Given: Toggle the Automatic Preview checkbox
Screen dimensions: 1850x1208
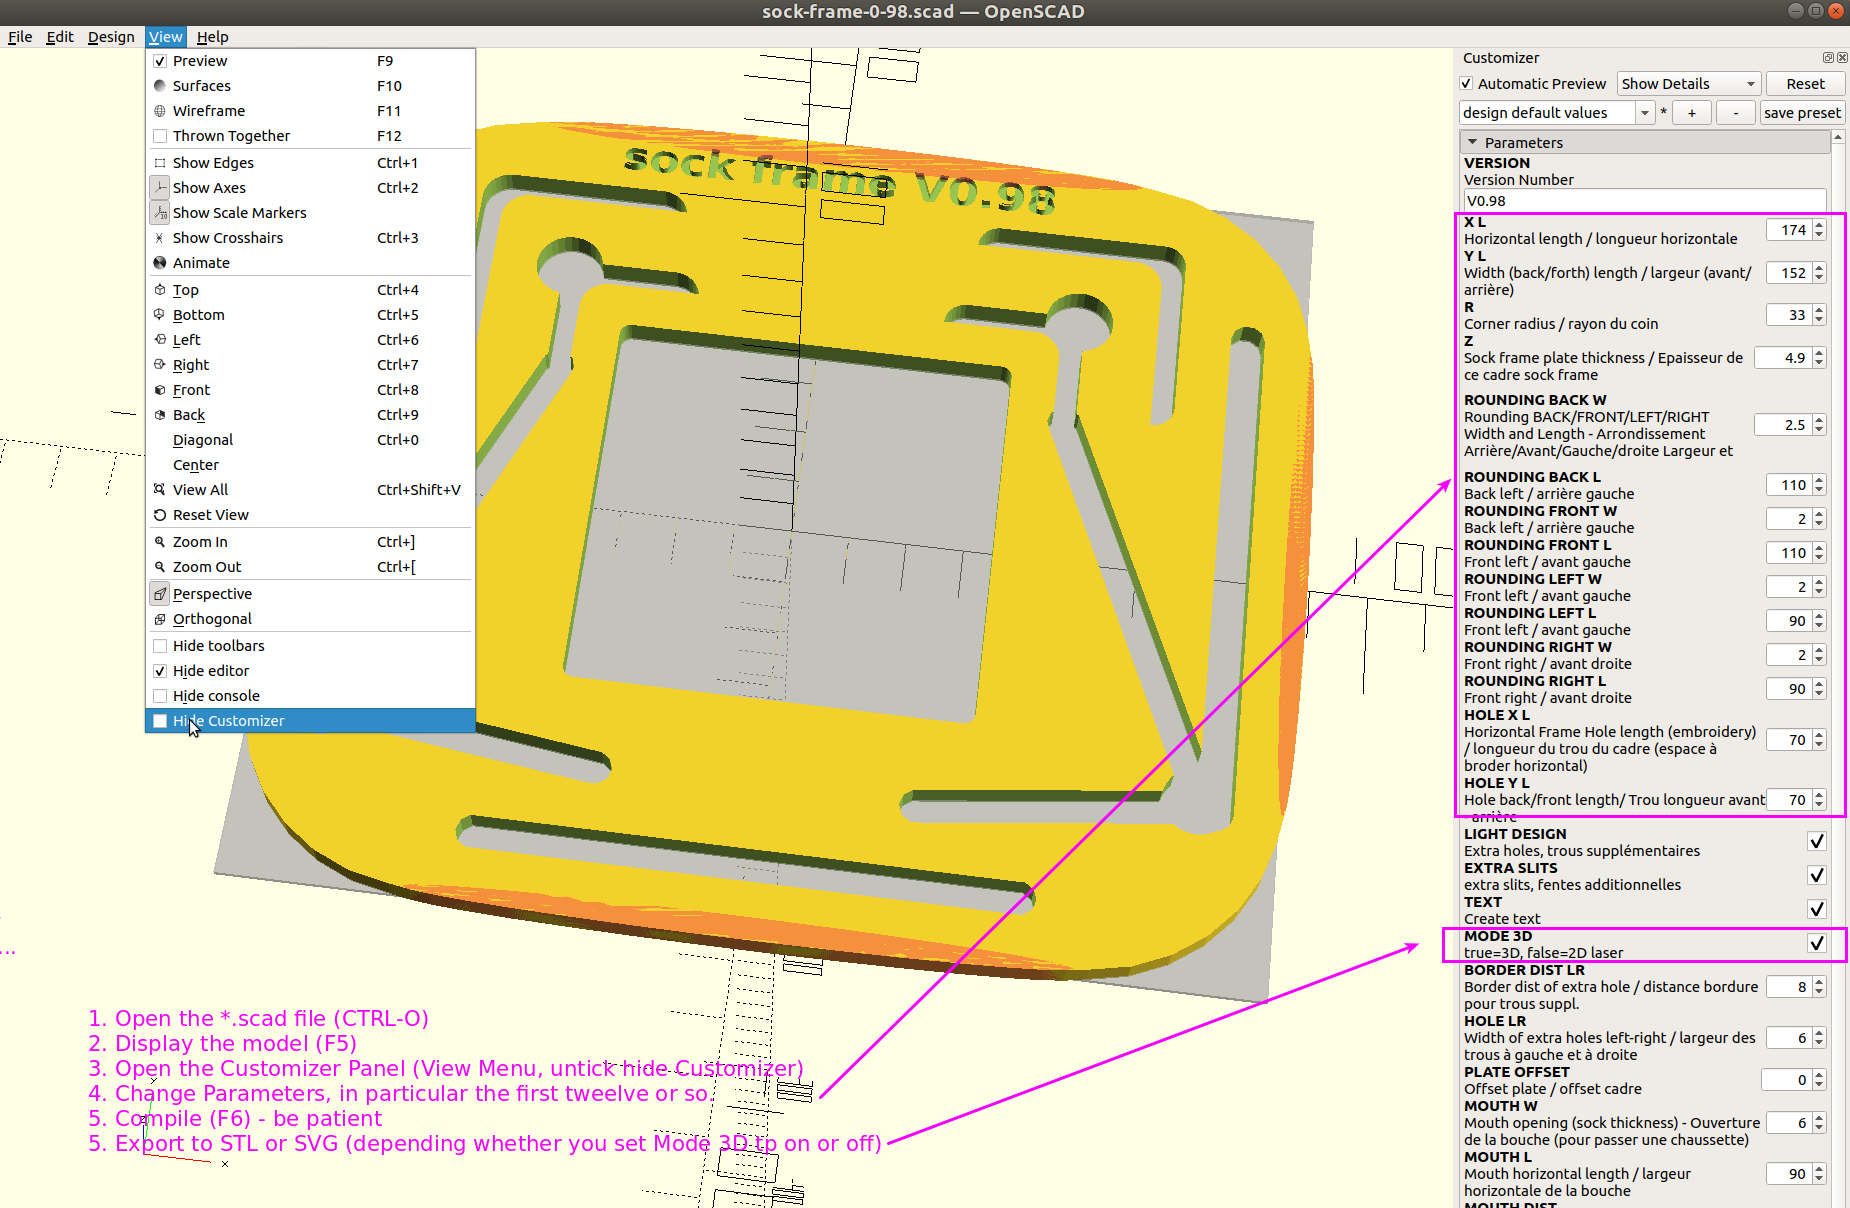Looking at the screenshot, I should [1467, 84].
